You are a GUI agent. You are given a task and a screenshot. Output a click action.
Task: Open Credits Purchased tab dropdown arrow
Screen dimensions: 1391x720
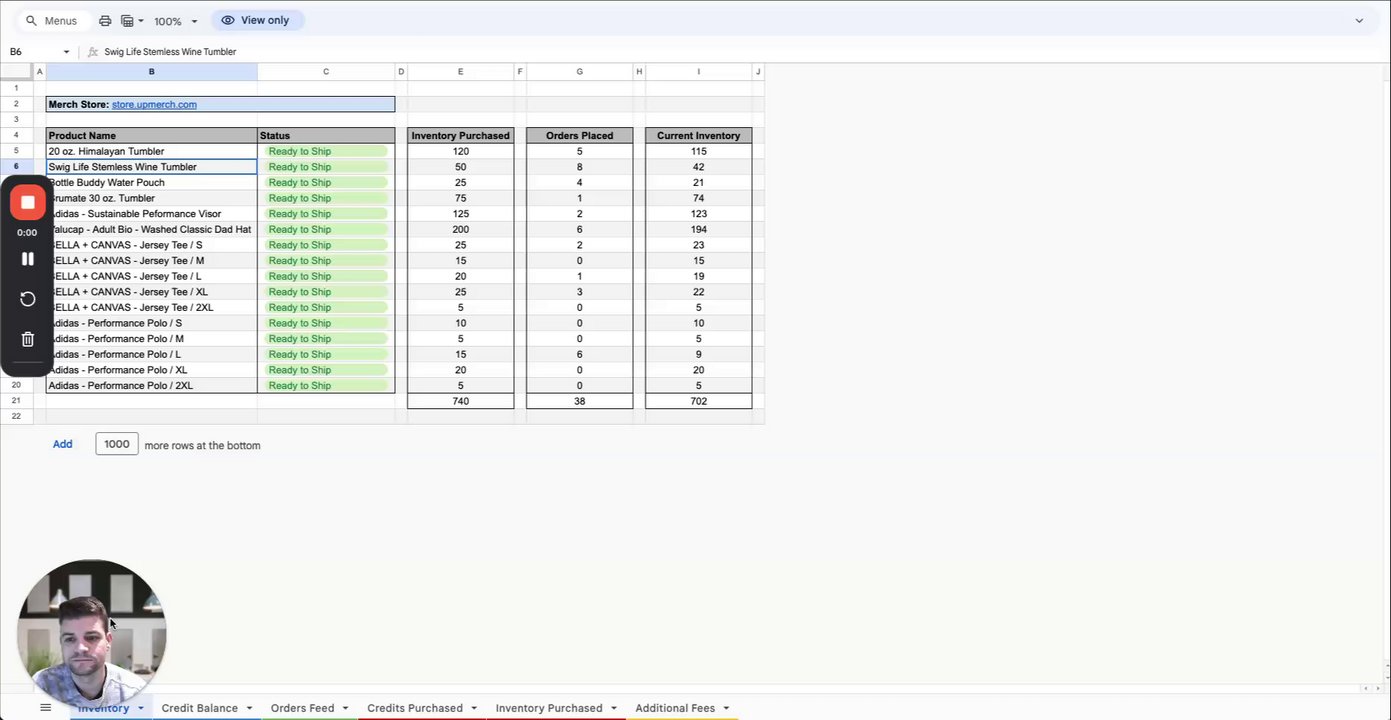point(473,708)
